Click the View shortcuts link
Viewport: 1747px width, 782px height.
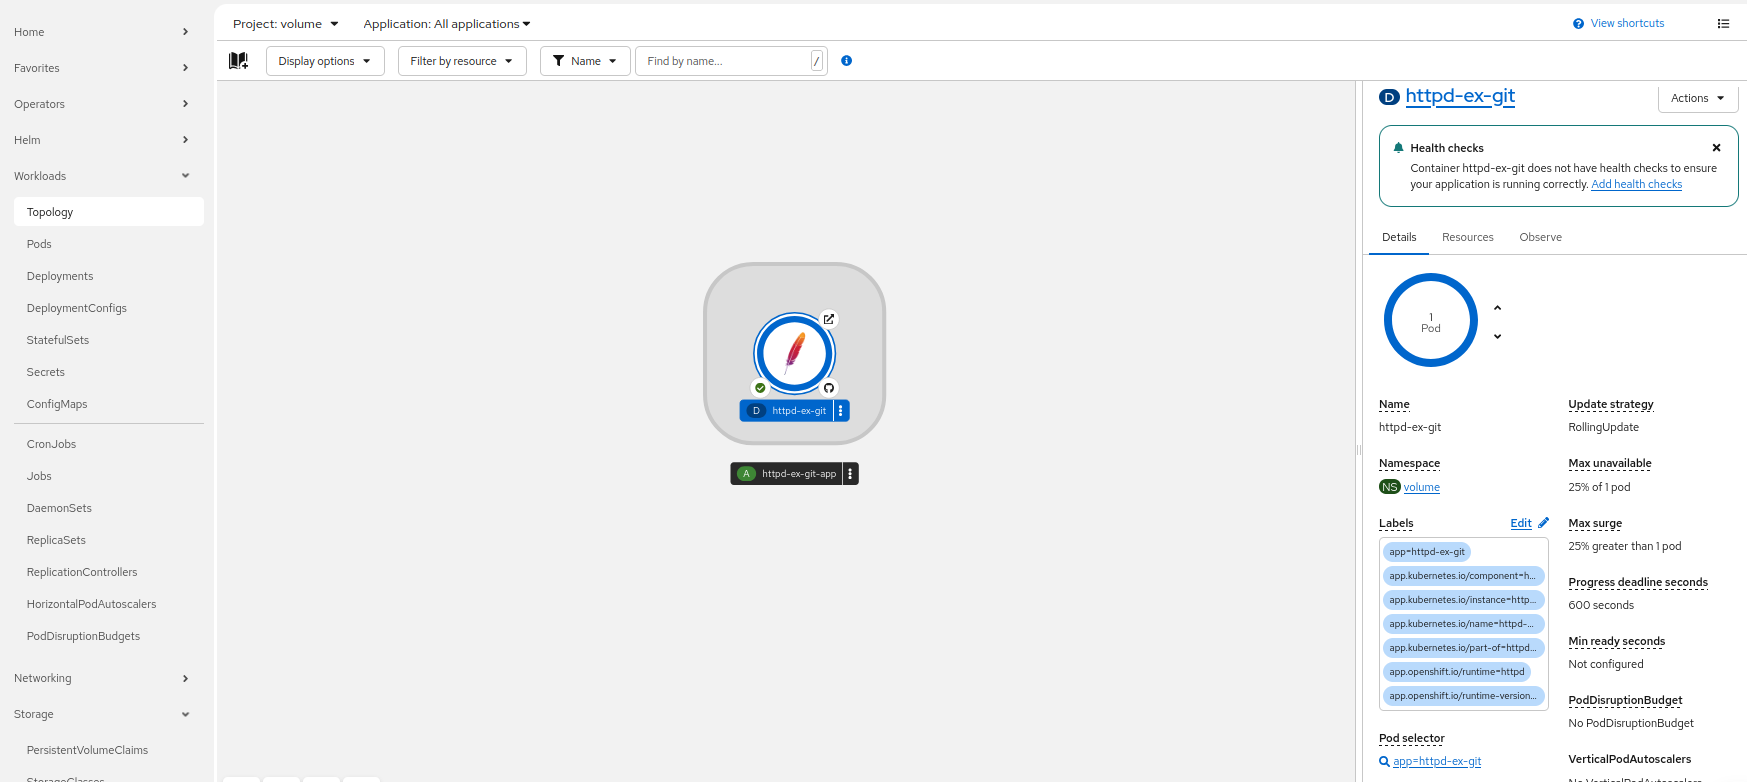(1627, 24)
